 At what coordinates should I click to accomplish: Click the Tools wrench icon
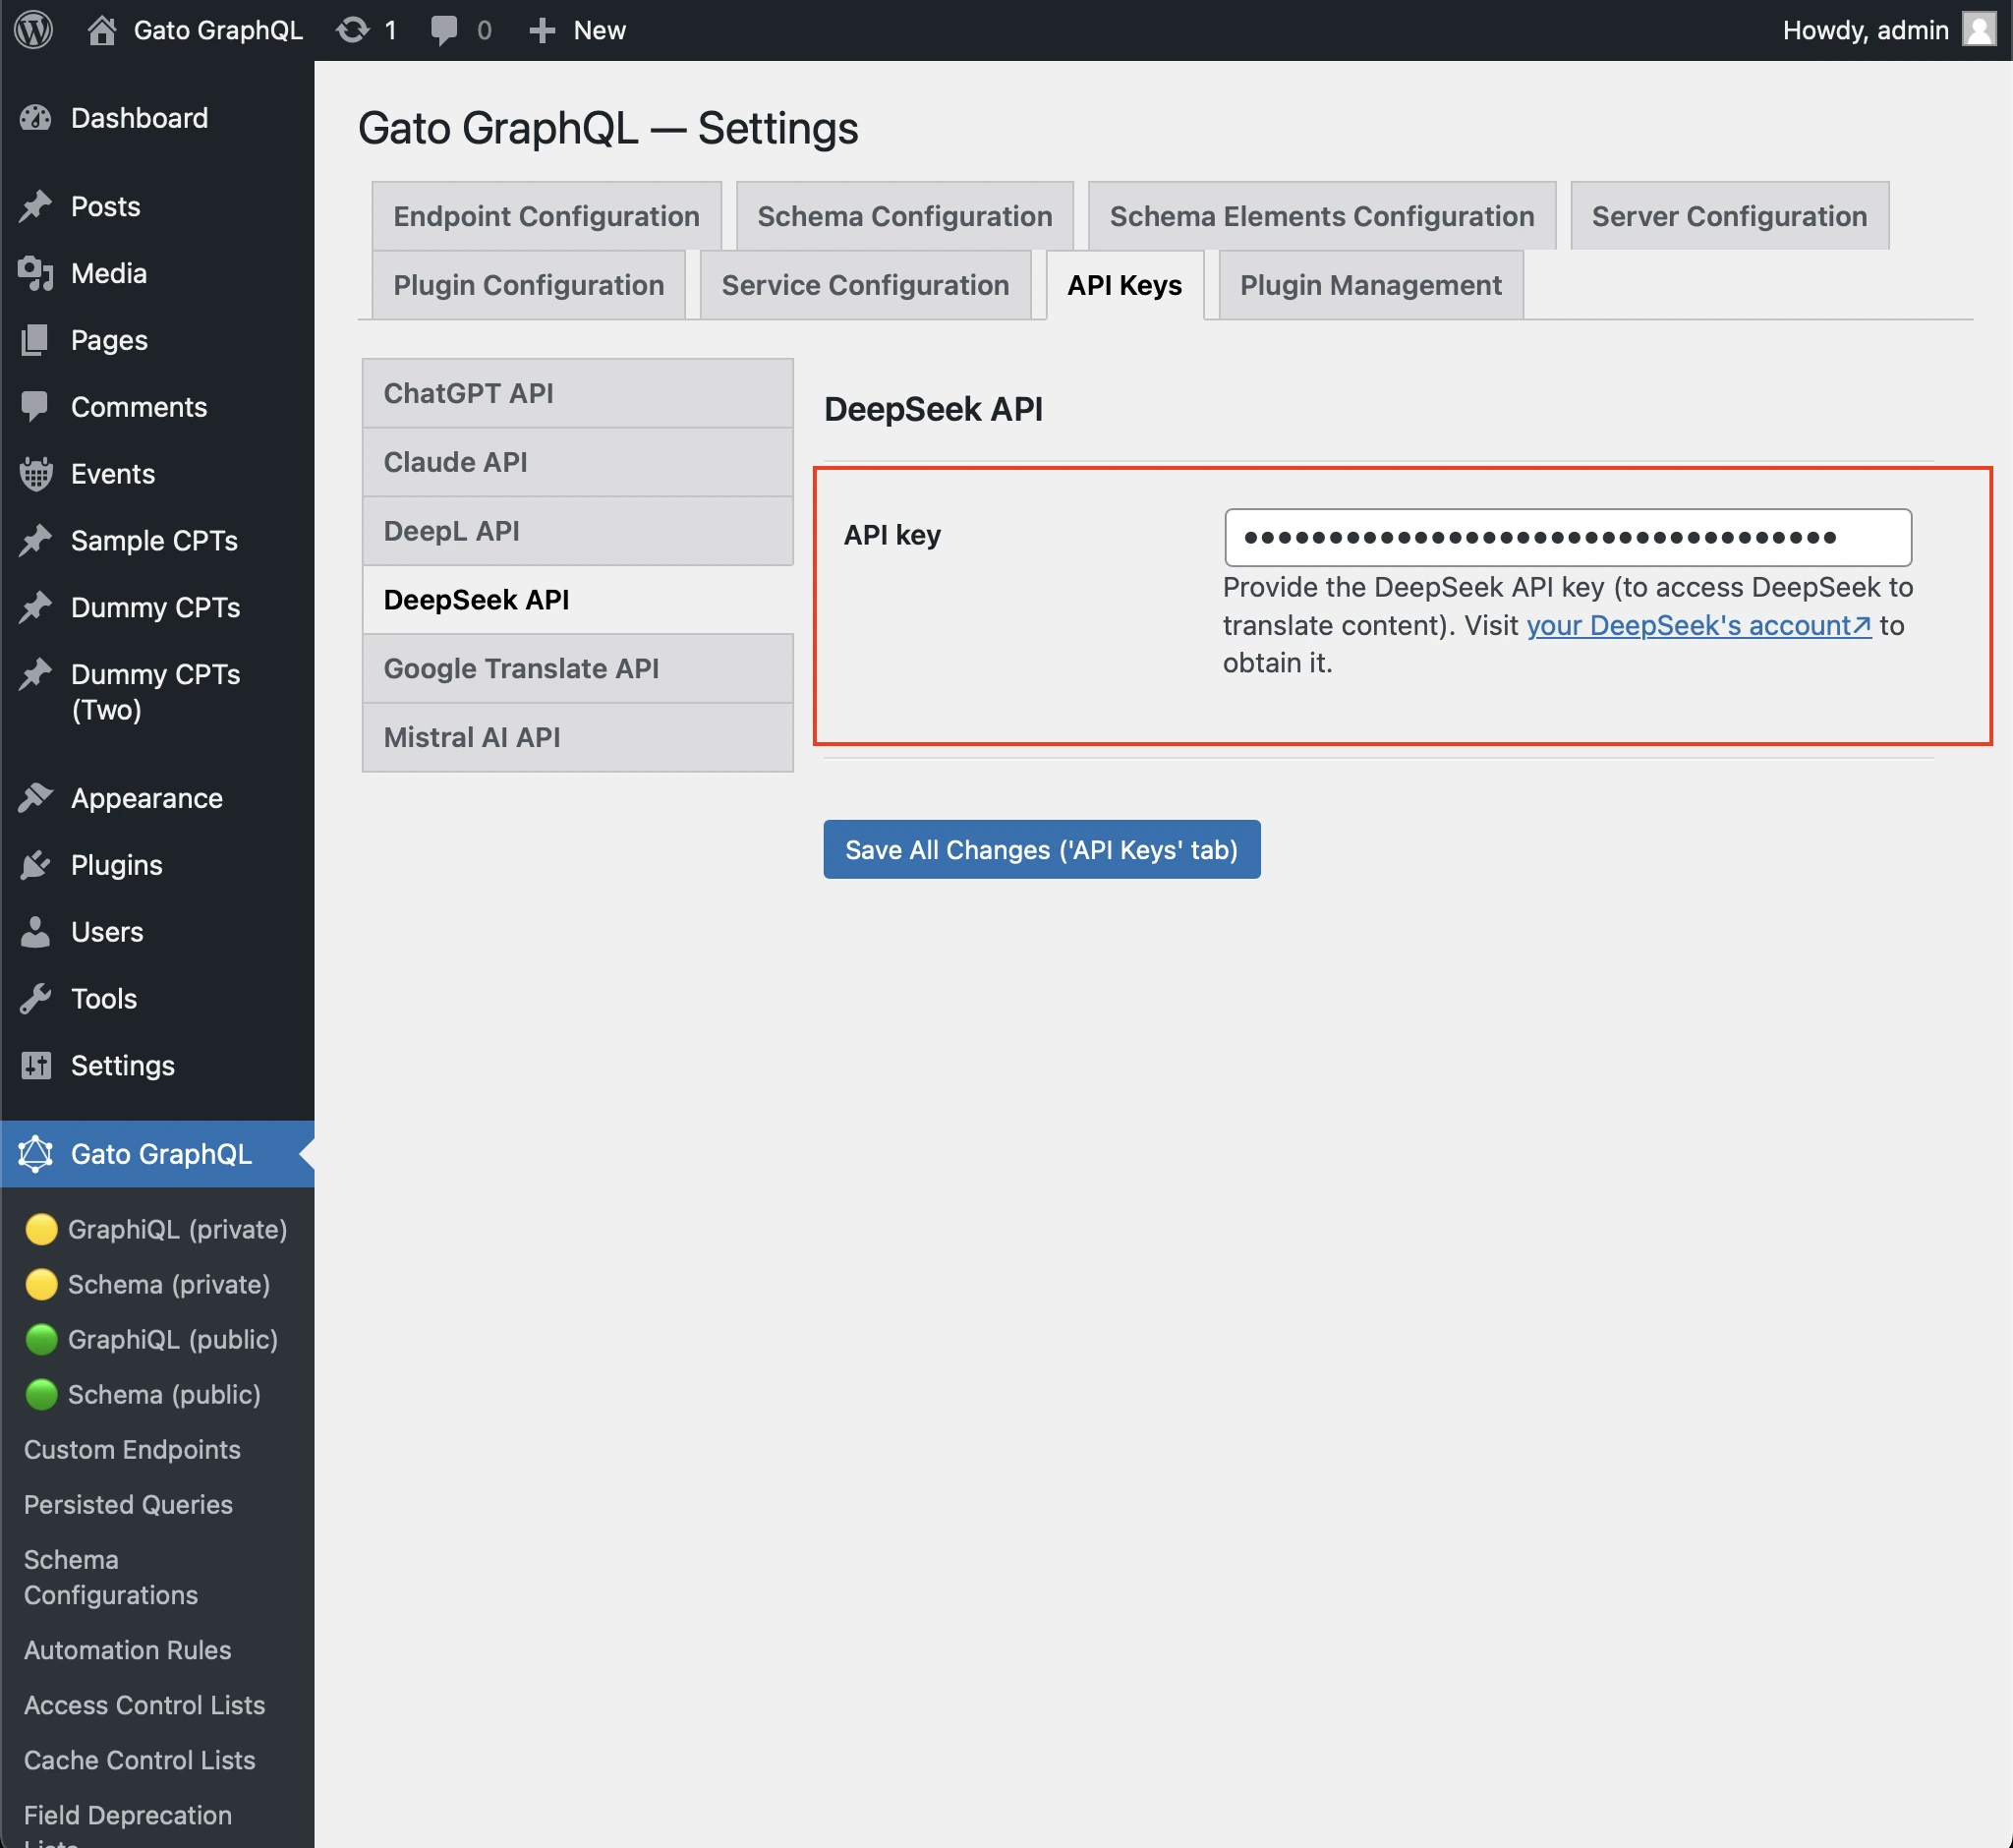tap(36, 999)
